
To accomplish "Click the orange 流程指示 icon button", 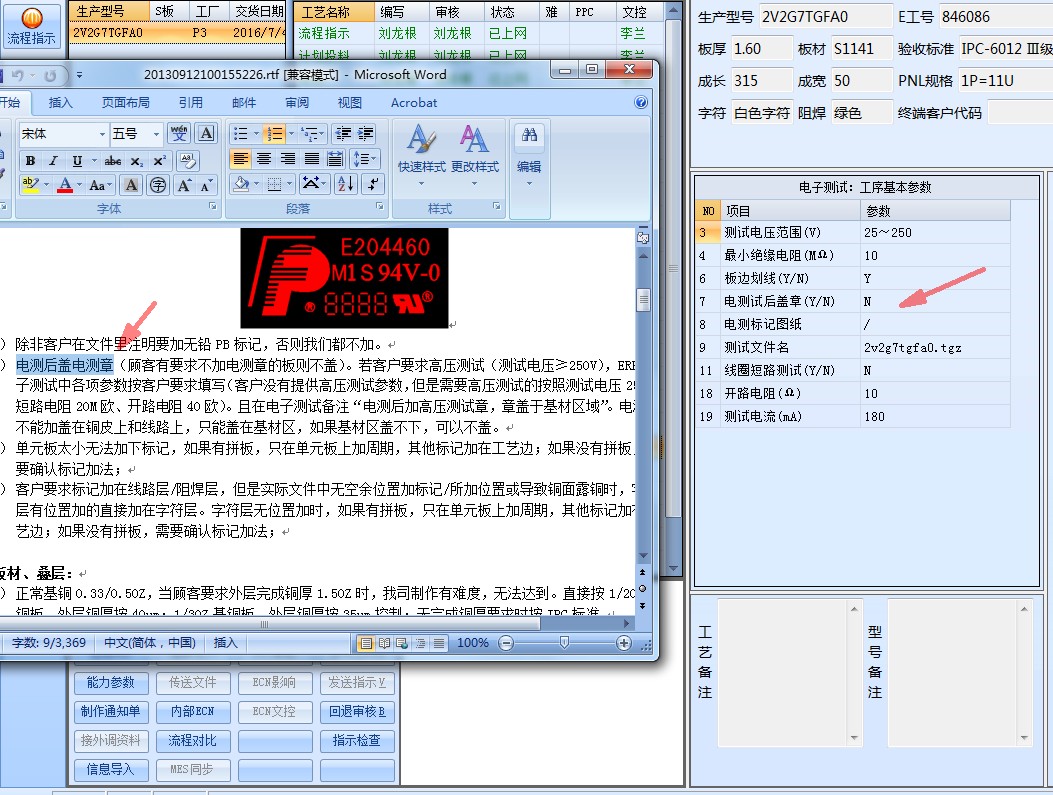I will [x=32, y=26].
